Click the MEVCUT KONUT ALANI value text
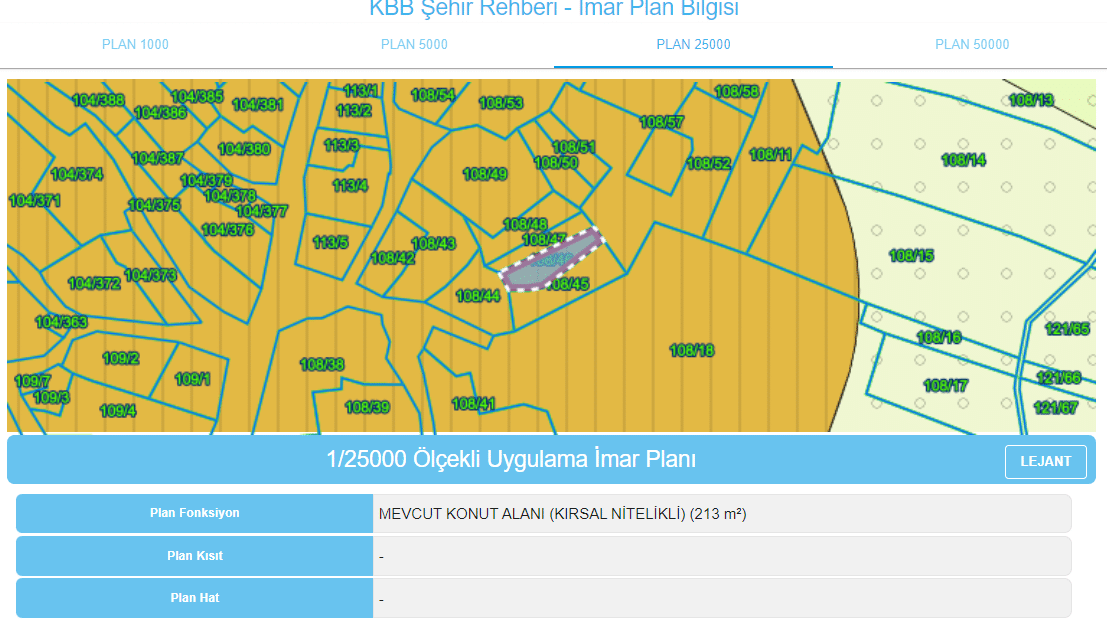1107x636 pixels. [x=562, y=514]
